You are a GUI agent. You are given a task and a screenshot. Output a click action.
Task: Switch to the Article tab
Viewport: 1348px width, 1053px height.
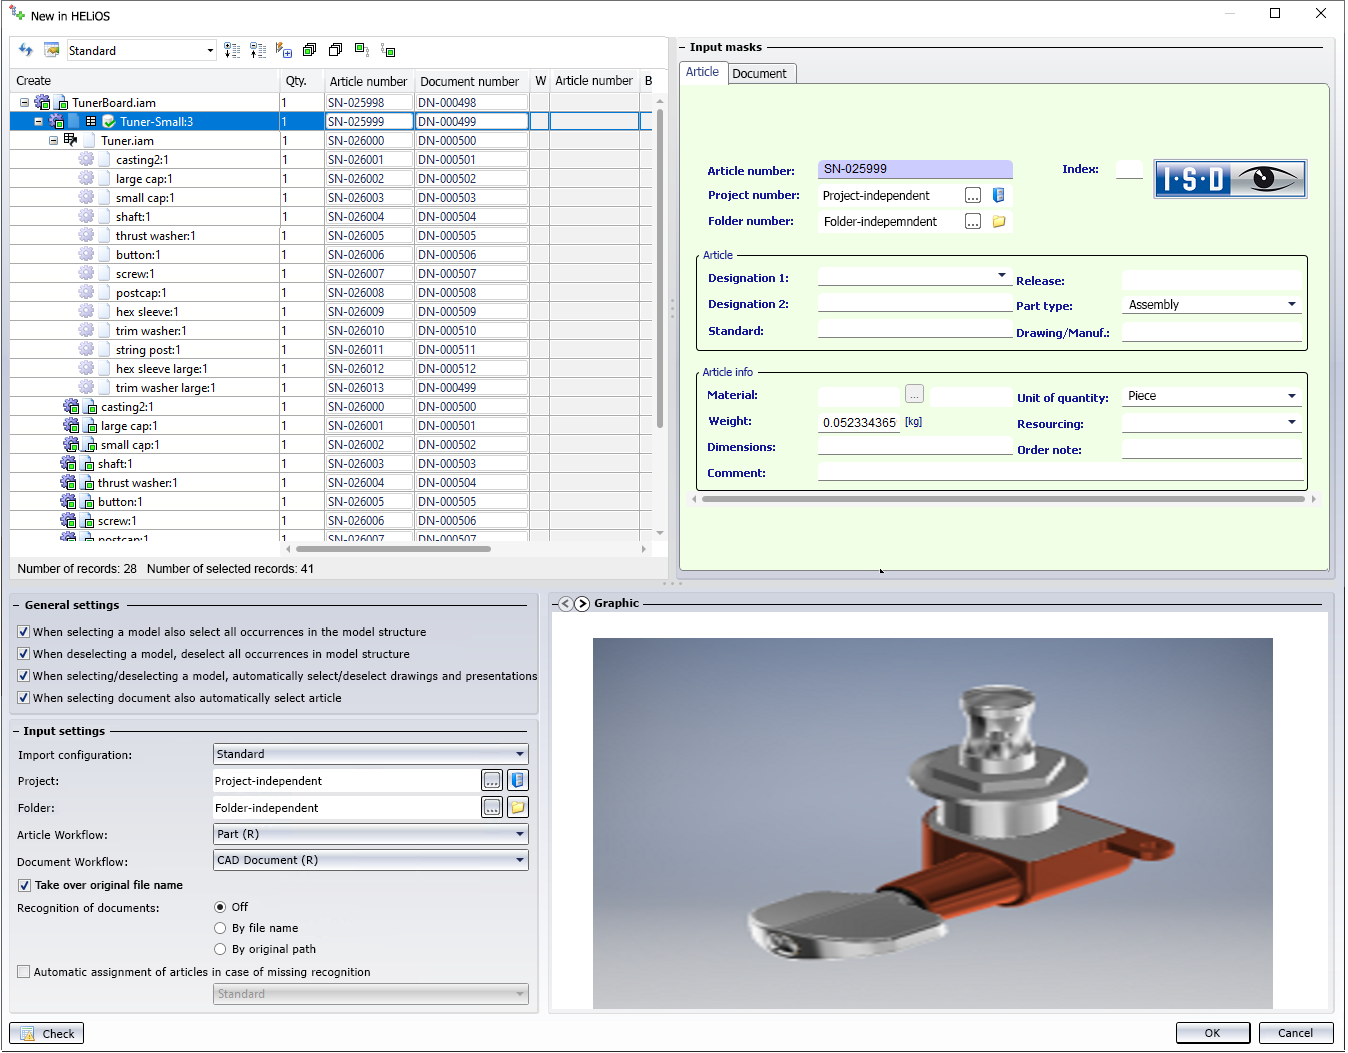click(702, 72)
